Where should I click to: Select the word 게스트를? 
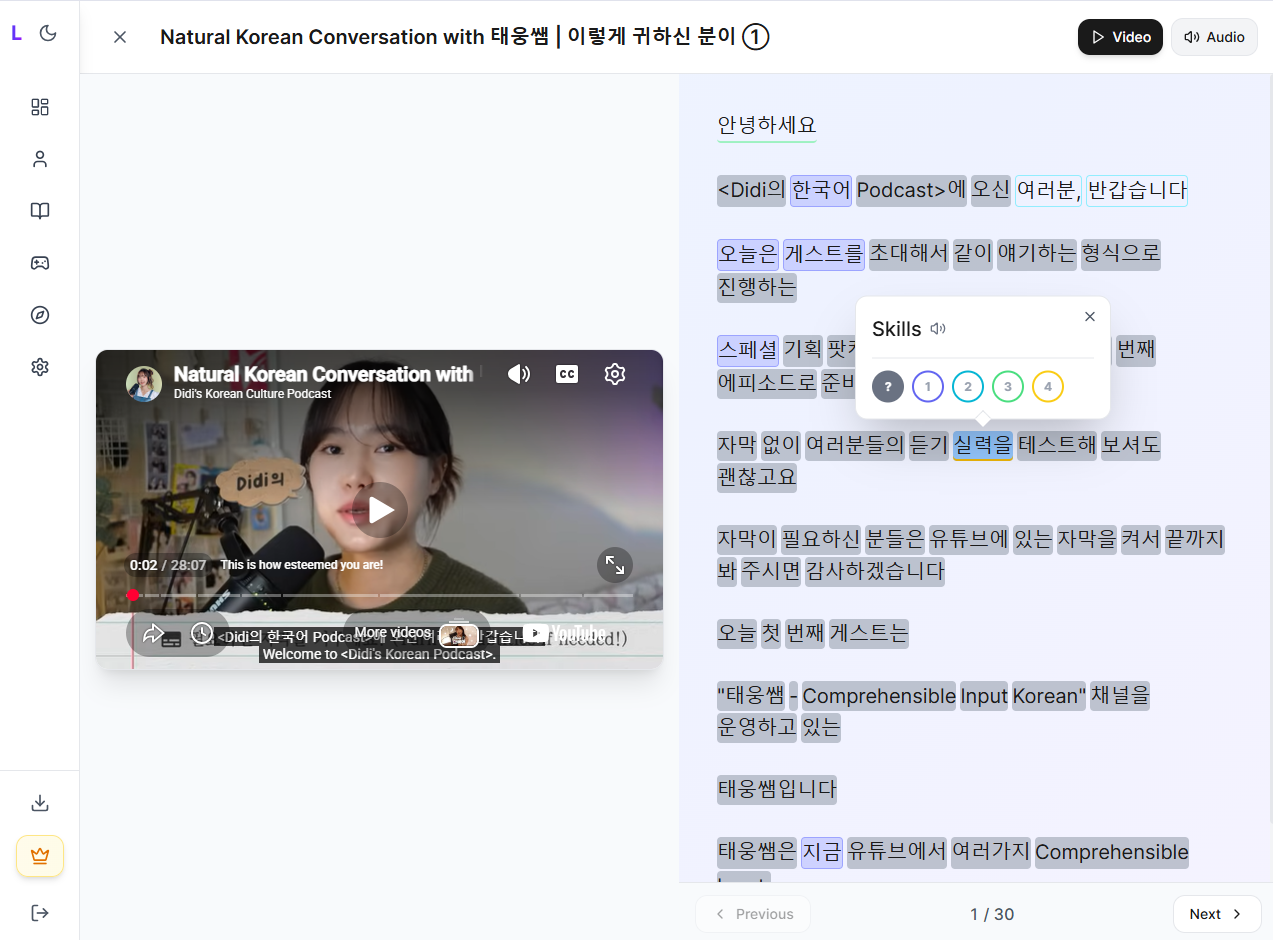[x=824, y=254]
